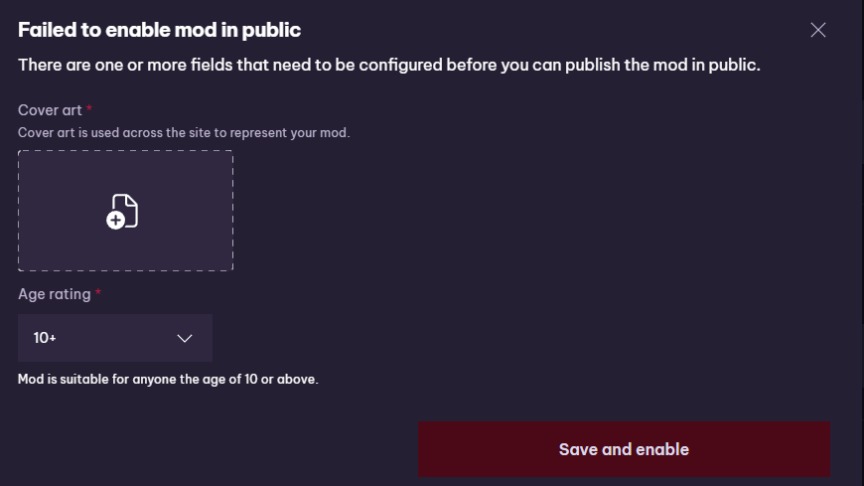Click the add file upload icon

point(122,211)
